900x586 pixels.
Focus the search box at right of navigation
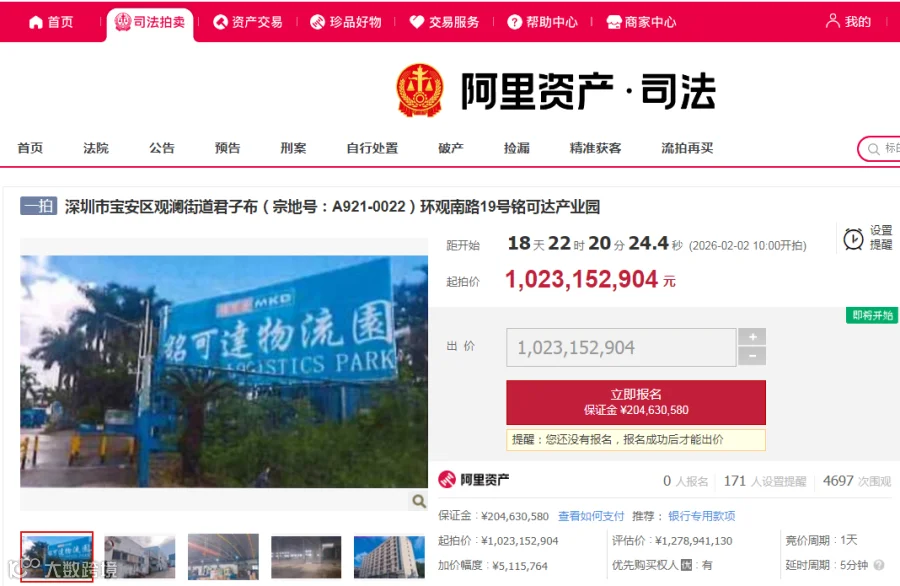point(879,149)
